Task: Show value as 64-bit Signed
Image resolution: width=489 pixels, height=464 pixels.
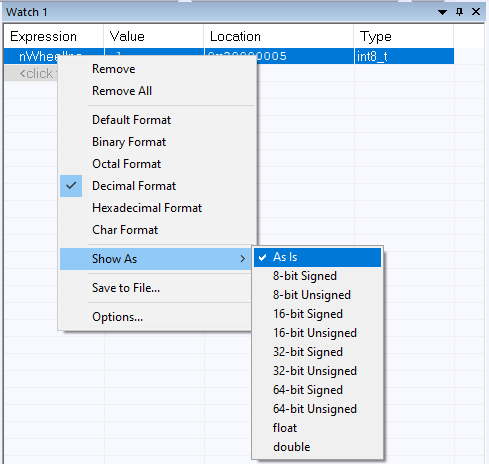Action: tap(317, 390)
